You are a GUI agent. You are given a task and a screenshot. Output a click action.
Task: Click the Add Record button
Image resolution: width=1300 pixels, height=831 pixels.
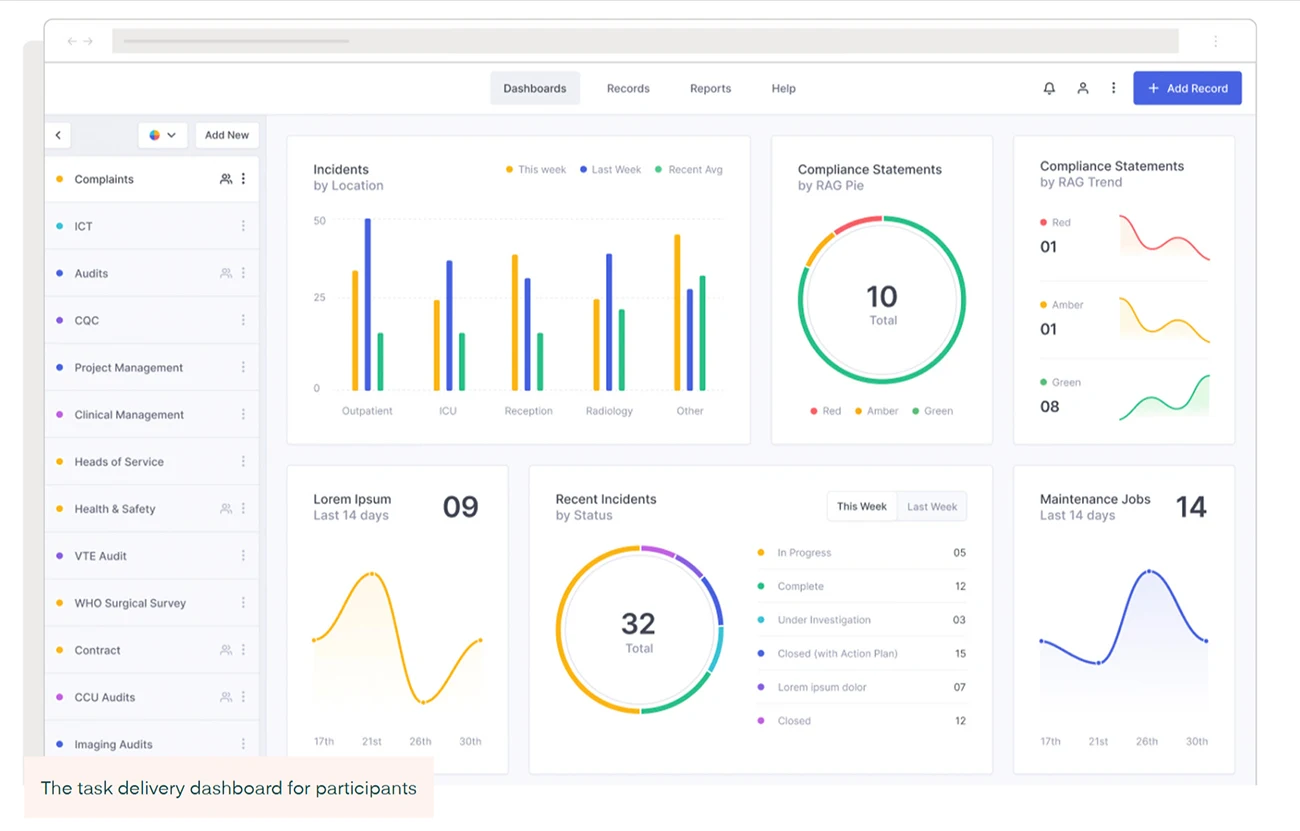pos(1187,88)
